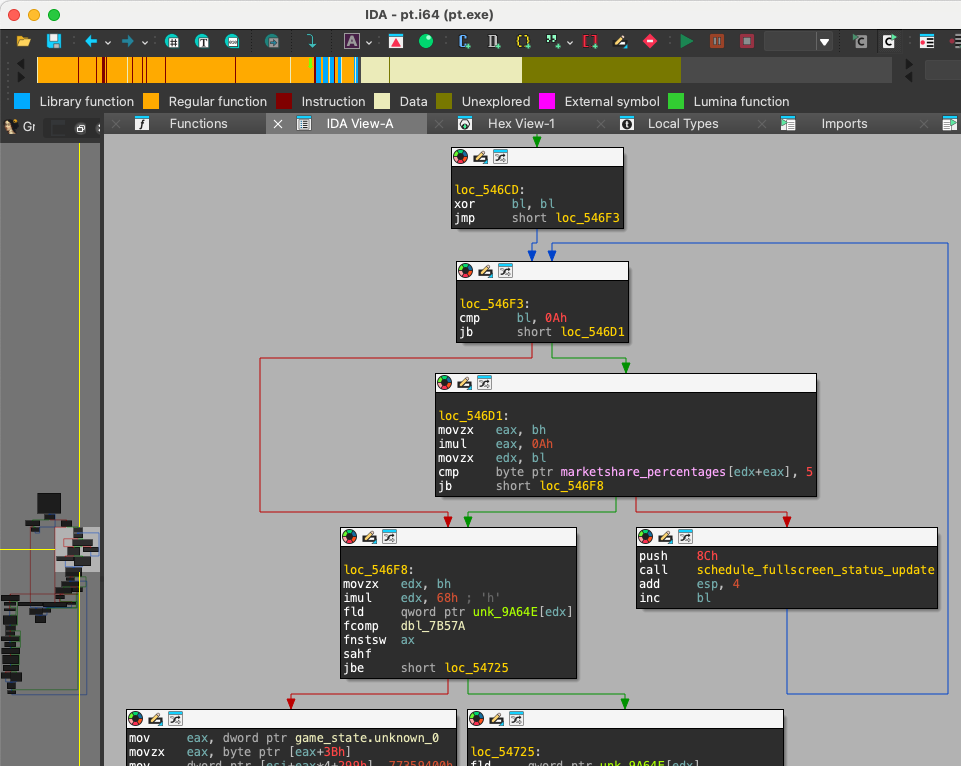This screenshot has width=961, height=766.
Task: Save the database with the floppy icon
Action: [54, 41]
